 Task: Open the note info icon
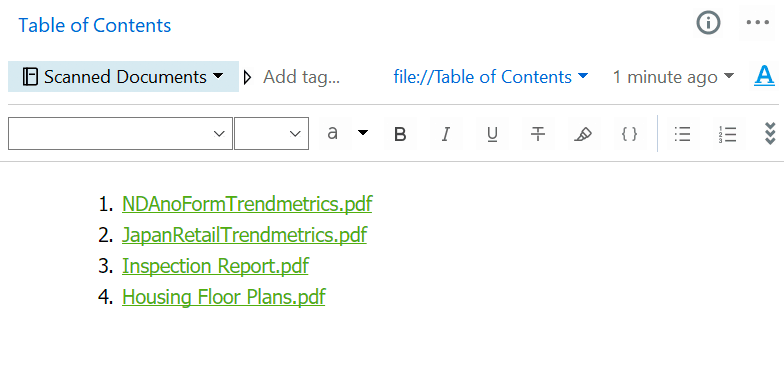pyautogui.click(x=708, y=23)
